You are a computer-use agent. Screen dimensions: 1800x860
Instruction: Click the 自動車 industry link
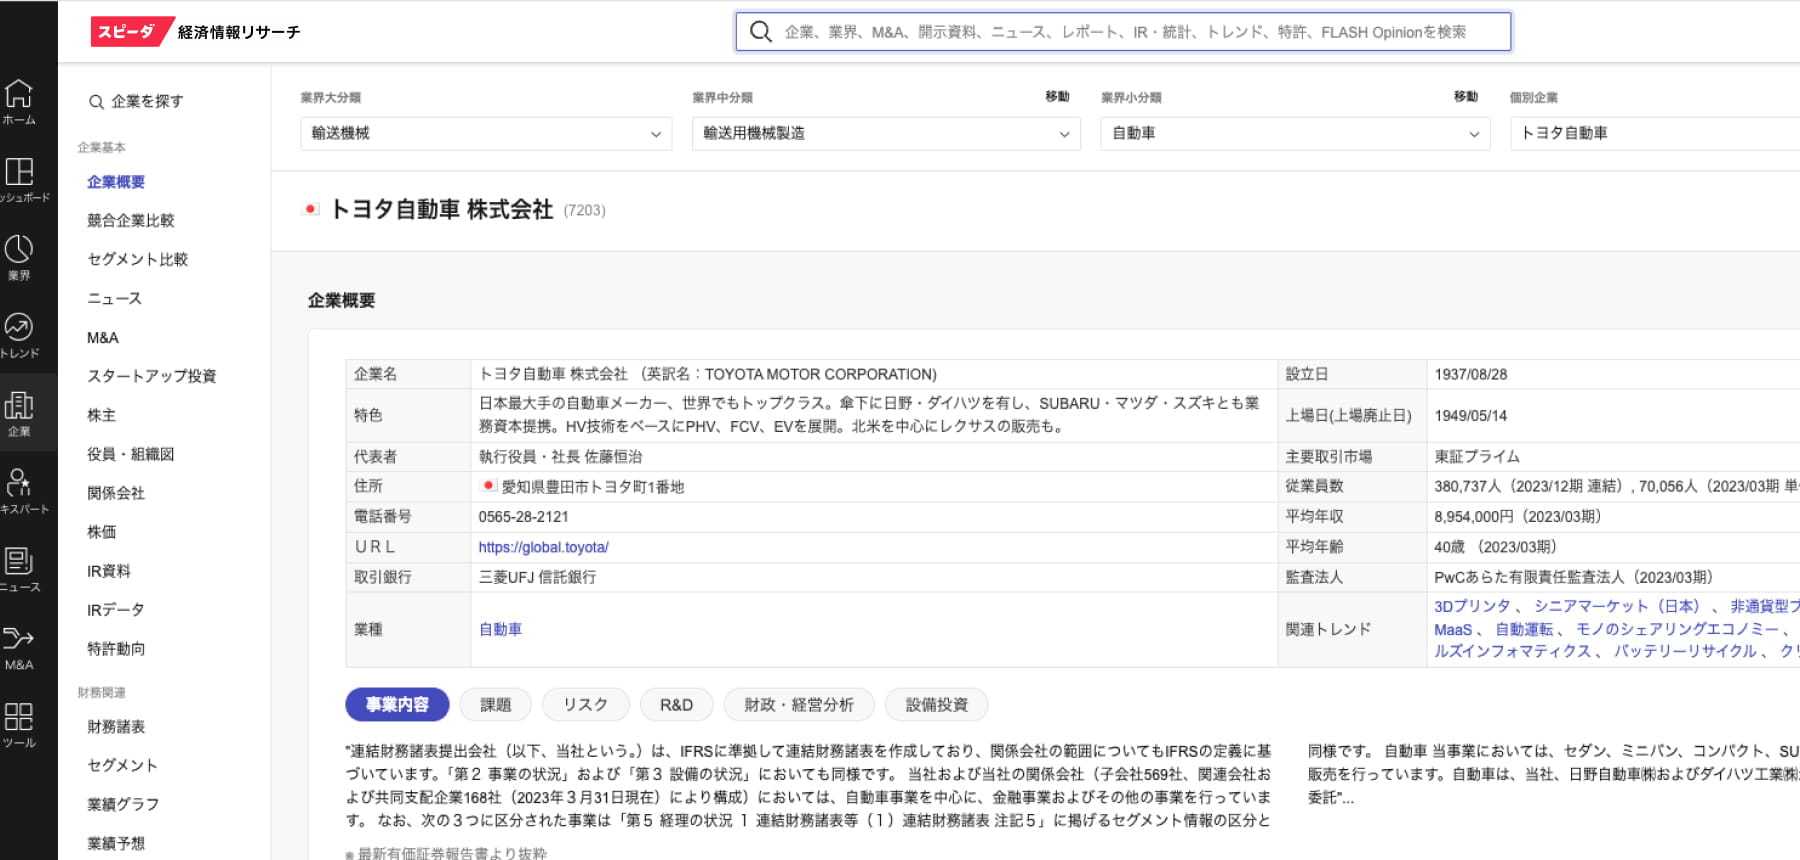pos(500,629)
